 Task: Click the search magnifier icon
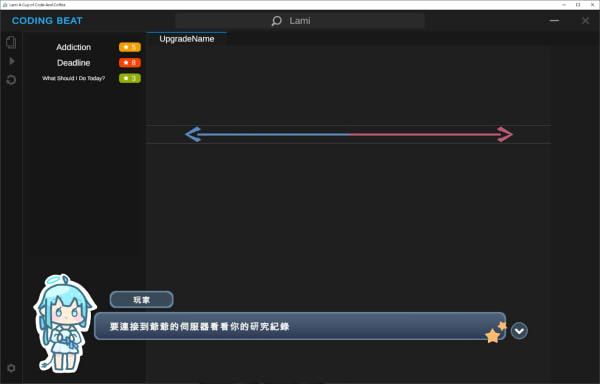pos(276,21)
